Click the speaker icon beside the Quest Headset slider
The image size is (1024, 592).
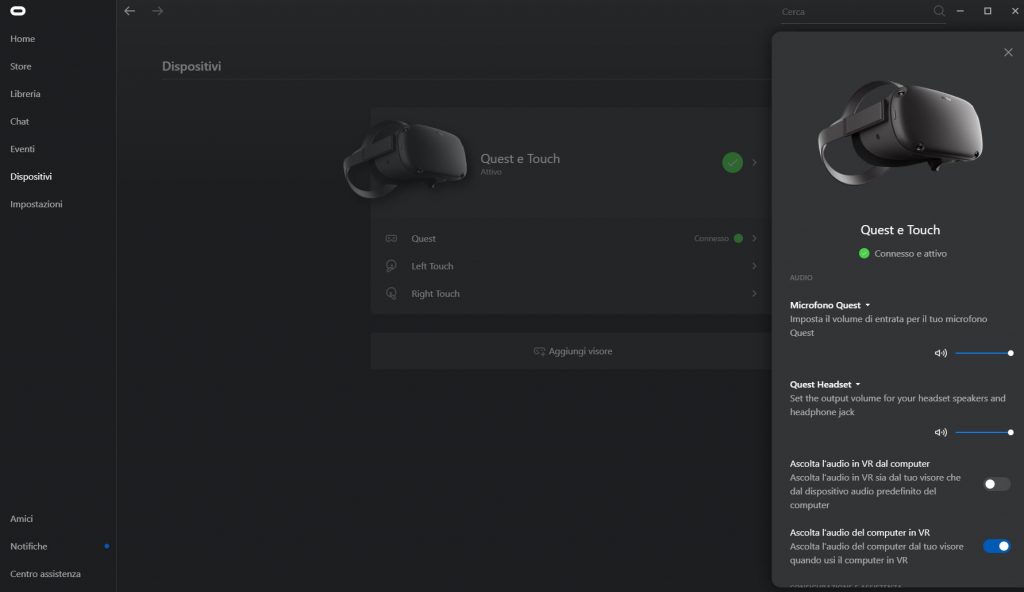939,432
